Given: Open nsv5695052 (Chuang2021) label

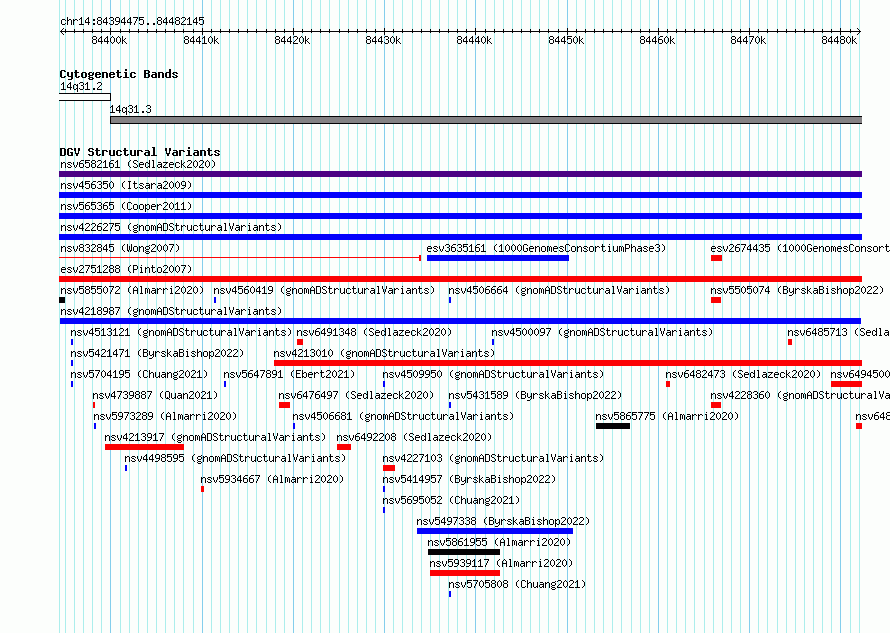Looking at the screenshot, I should 451,500.
